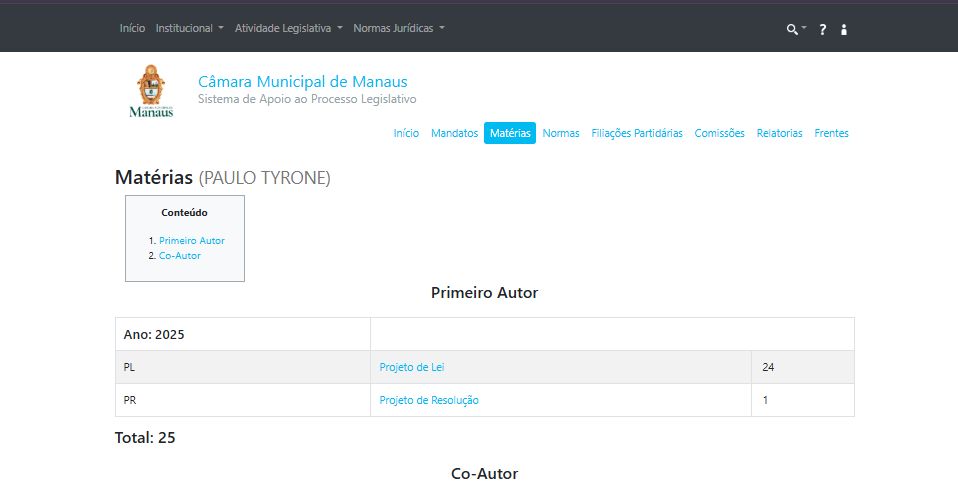Open the Projeto de Resolução link

click(429, 400)
